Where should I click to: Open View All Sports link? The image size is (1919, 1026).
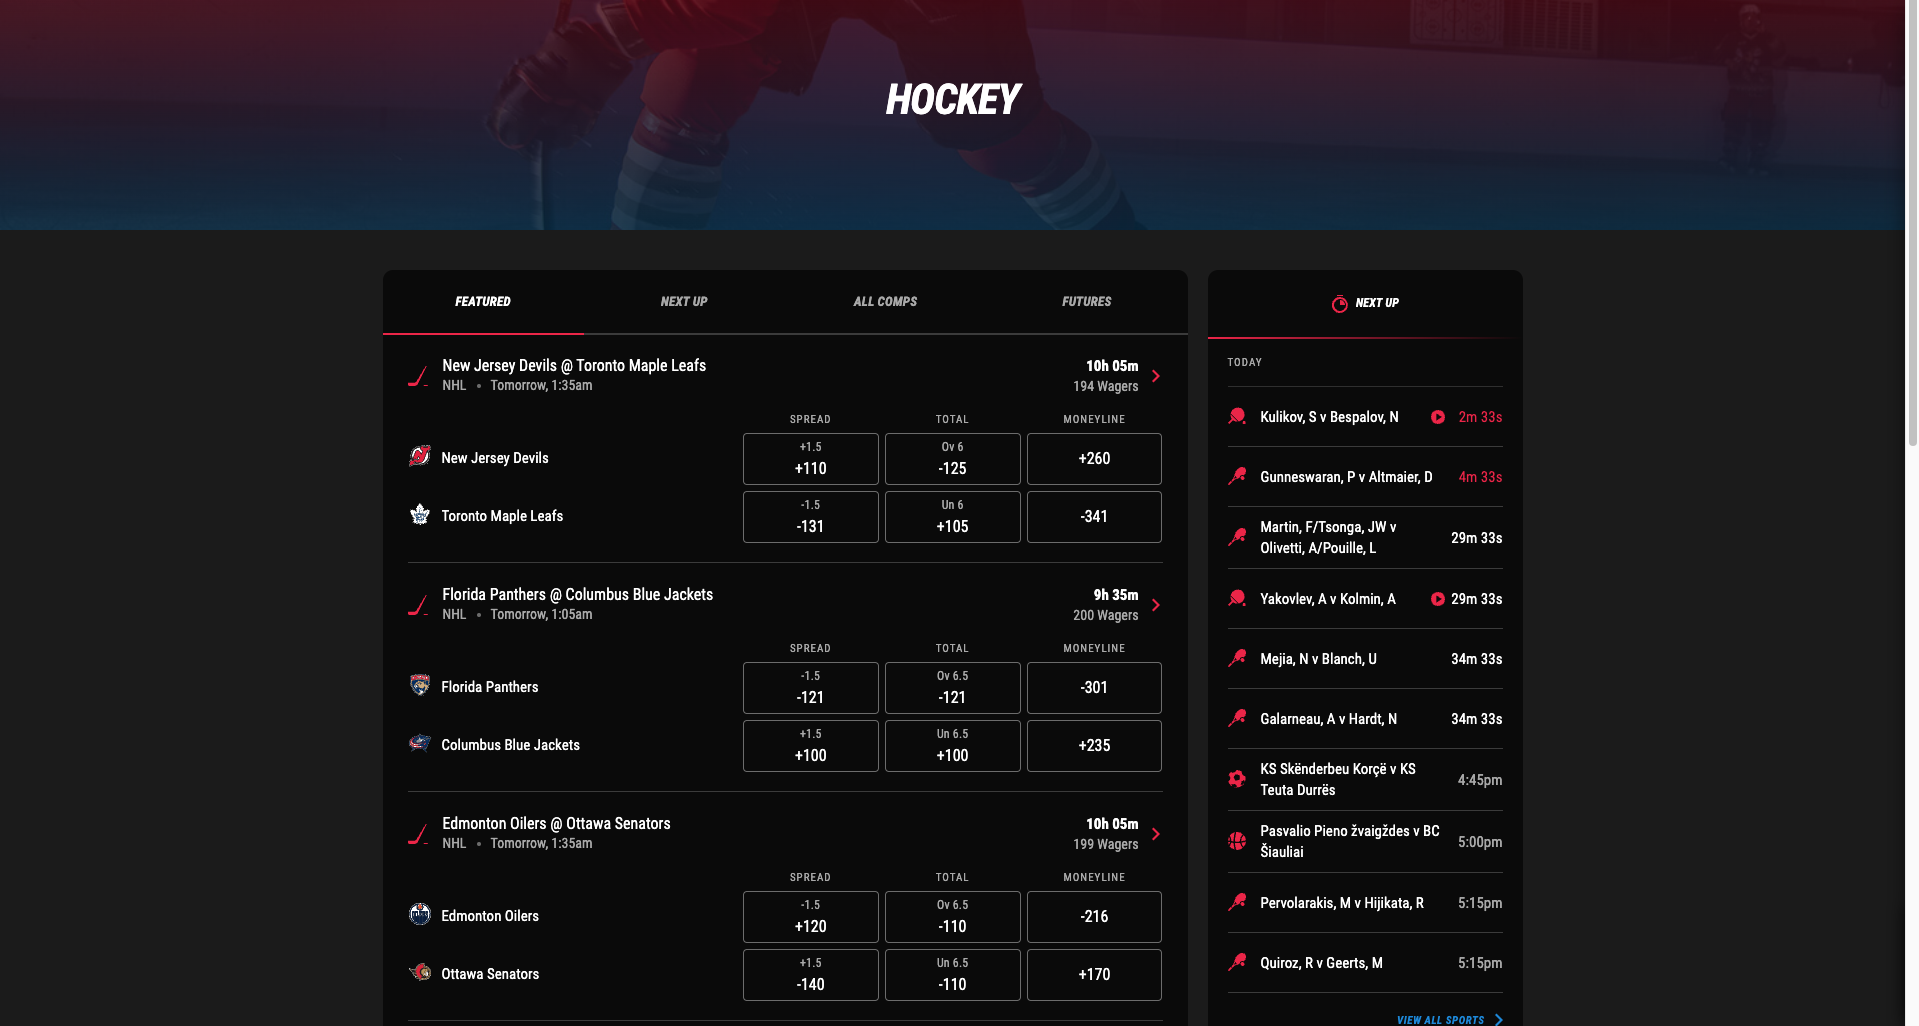(x=1440, y=1020)
